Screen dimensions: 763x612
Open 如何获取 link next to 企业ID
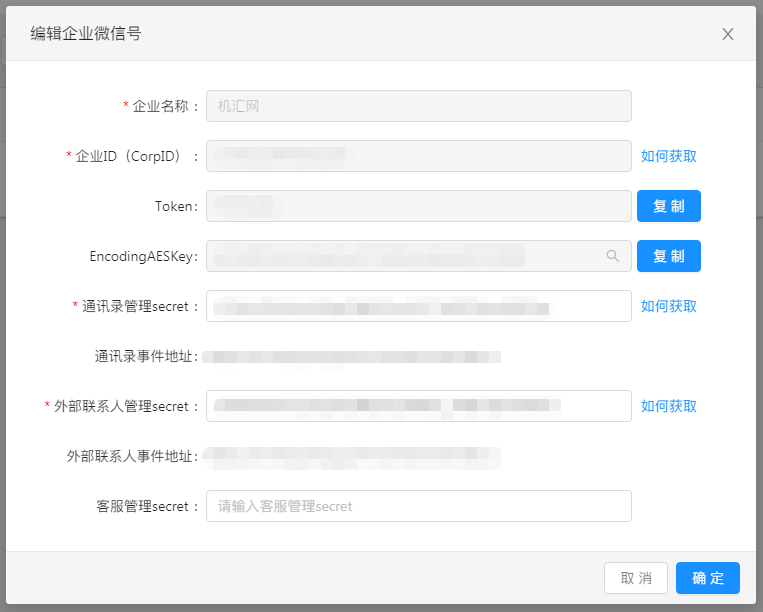(x=669, y=156)
